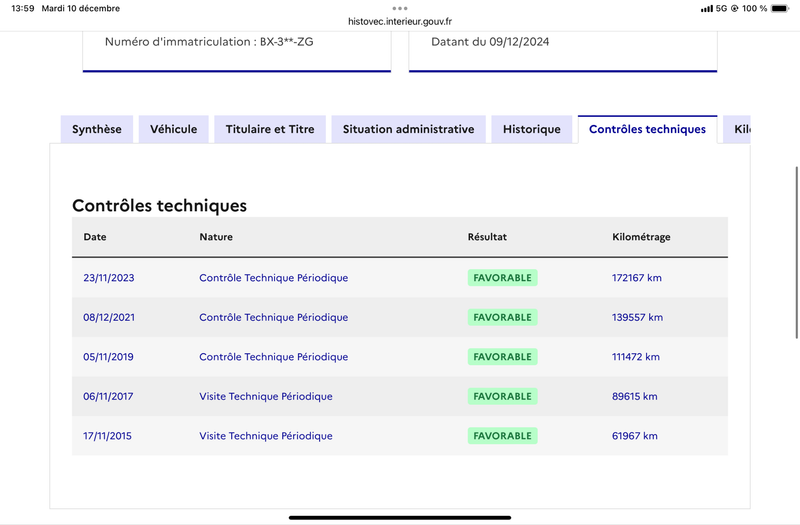Screen dimensions: 800x525
Task: Click FAVORABLE badge in the 08/12/2021 row
Action: click(503, 317)
